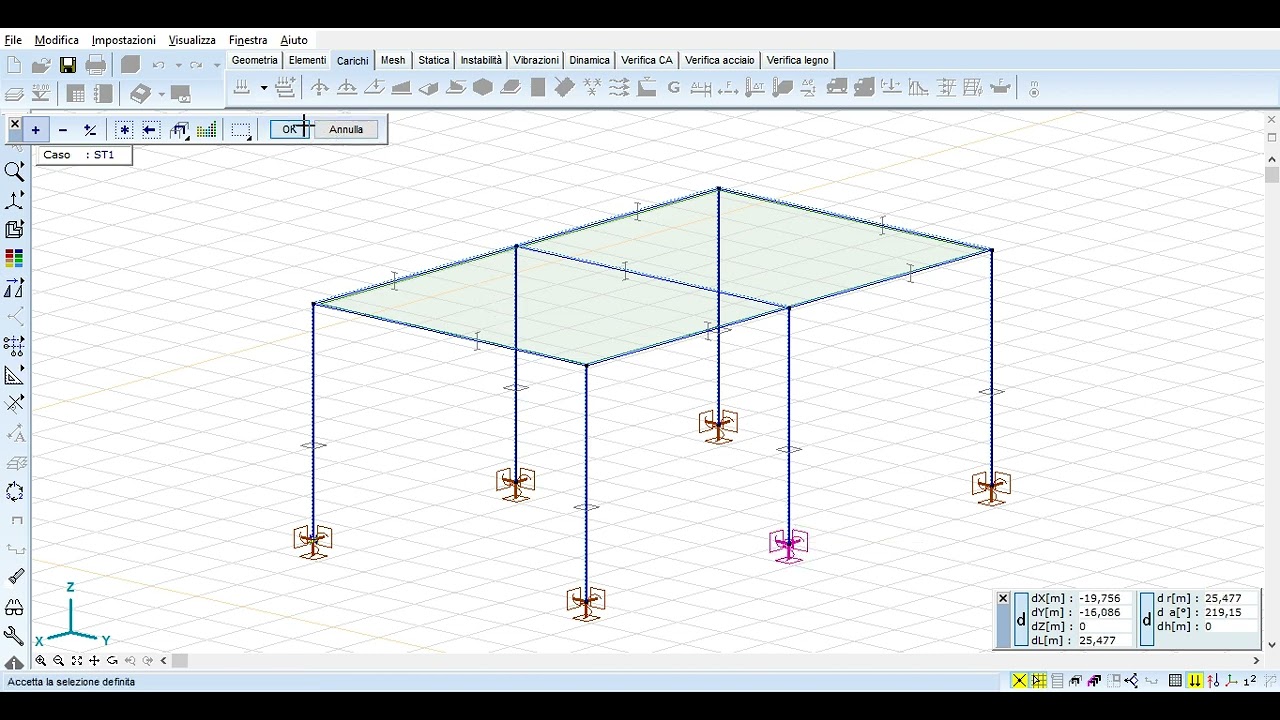1280x720 pixels.
Task: Confirm the selection with OK
Action: coord(291,129)
